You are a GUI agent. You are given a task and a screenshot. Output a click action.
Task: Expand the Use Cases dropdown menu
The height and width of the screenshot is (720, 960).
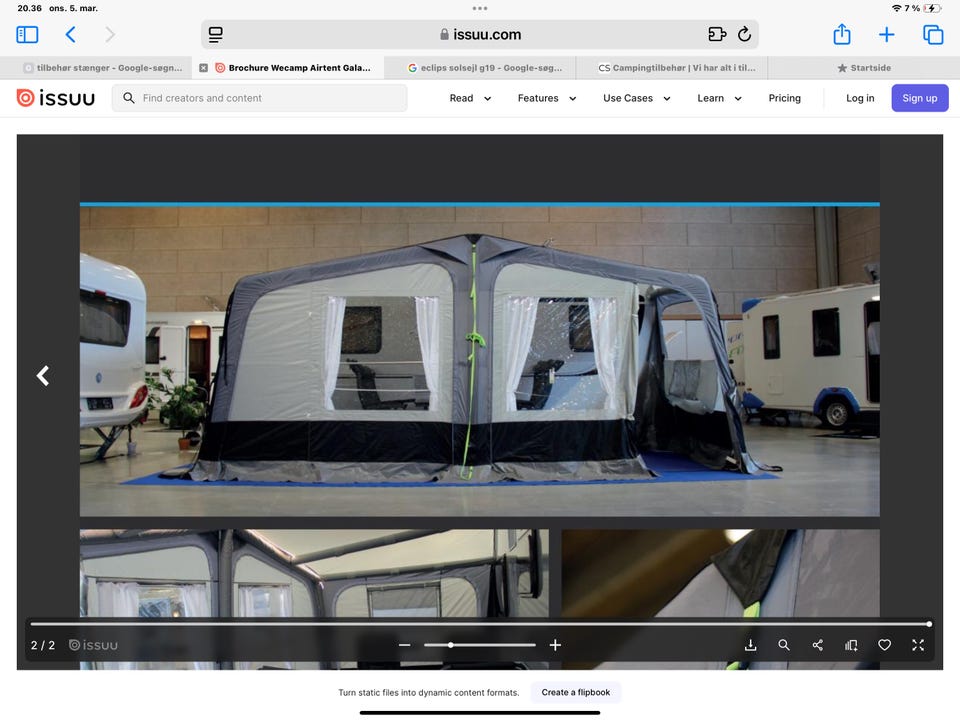(x=637, y=98)
